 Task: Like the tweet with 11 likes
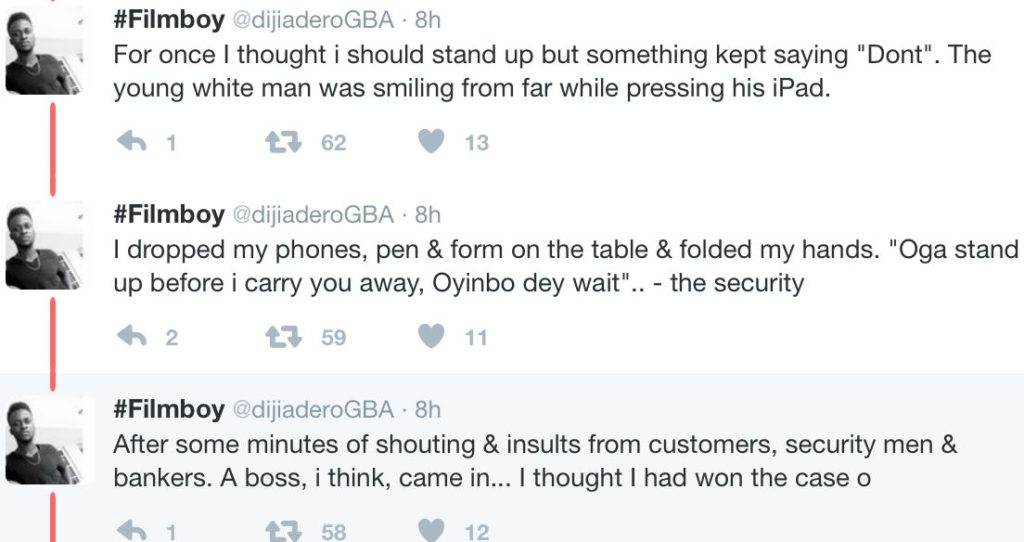pyautogui.click(x=432, y=337)
